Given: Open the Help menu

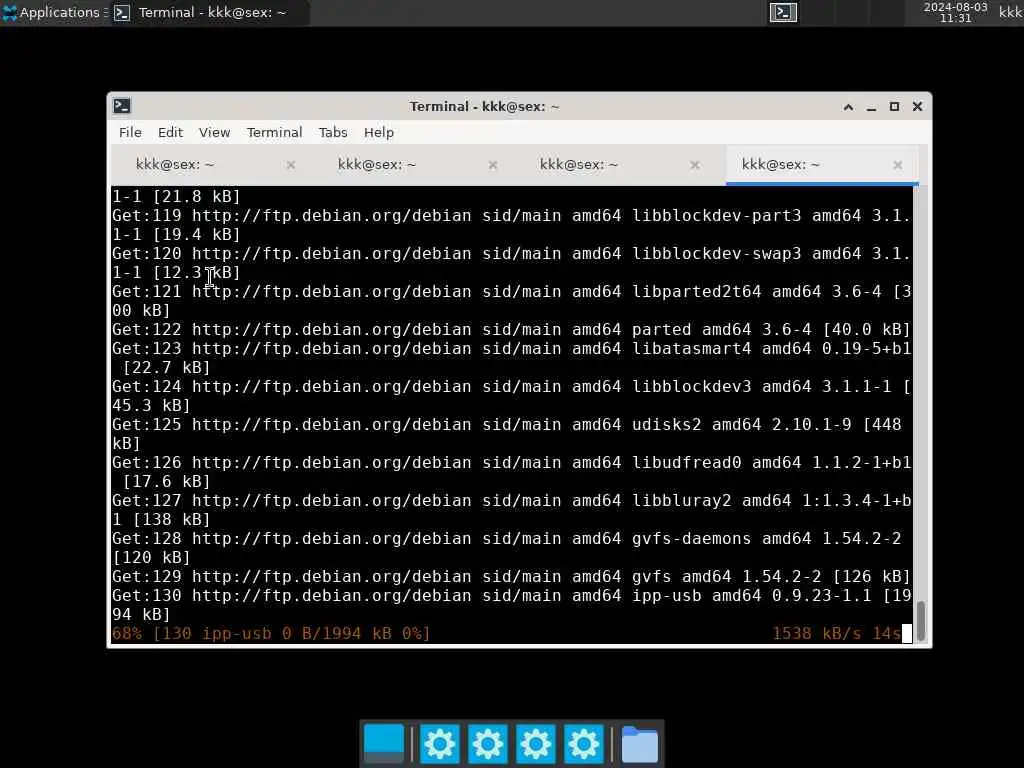Looking at the screenshot, I should [379, 133].
